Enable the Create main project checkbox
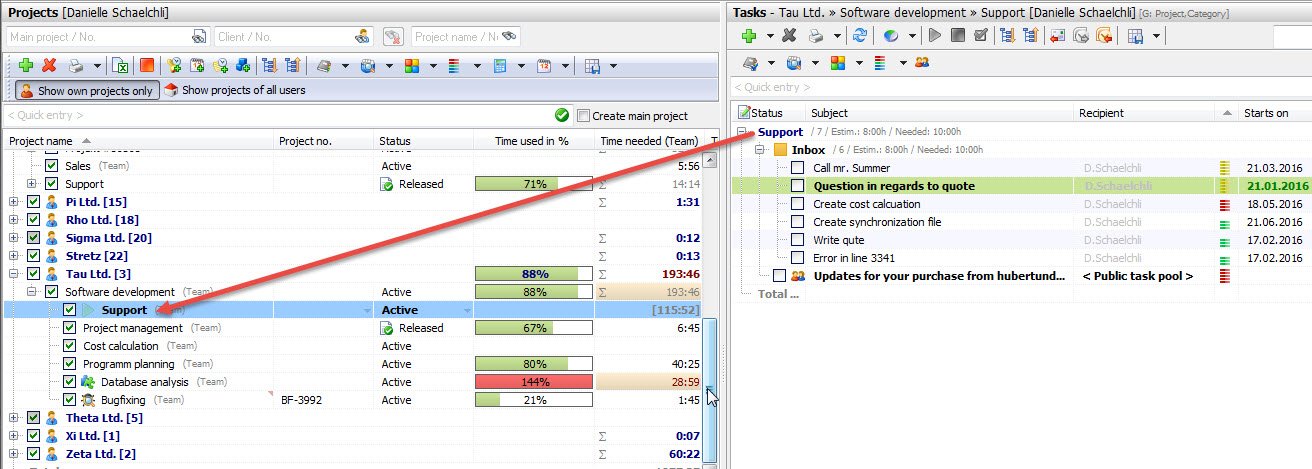This screenshot has width=1312, height=469. pos(584,116)
